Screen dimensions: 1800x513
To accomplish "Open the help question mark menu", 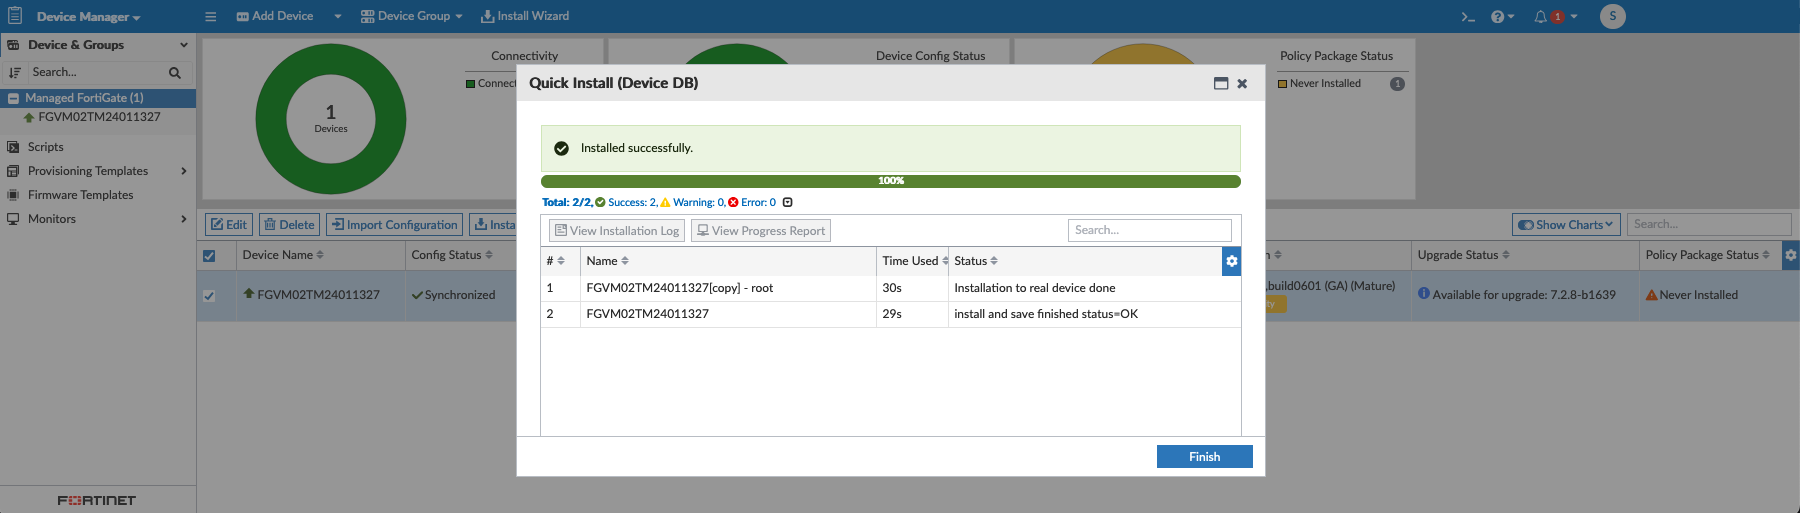I will [x=1502, y=17].
